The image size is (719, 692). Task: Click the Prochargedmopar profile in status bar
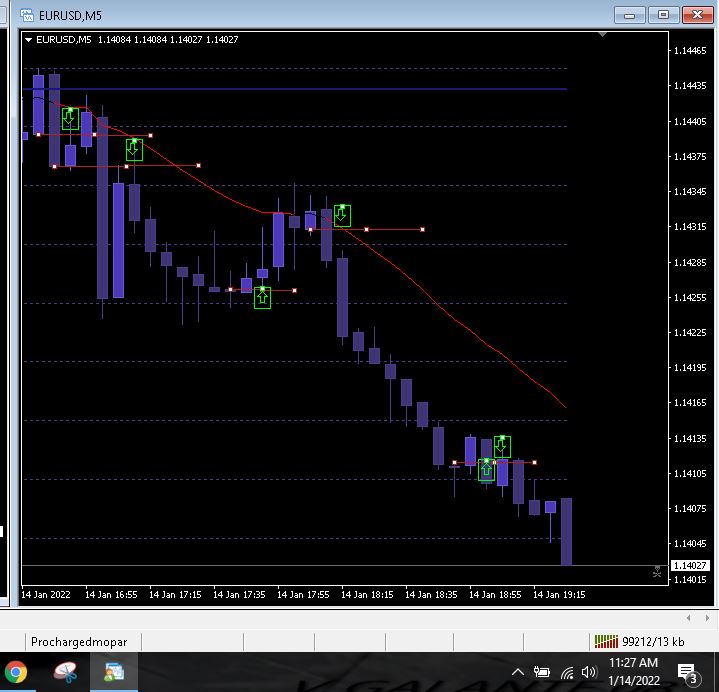coord(79,642)
